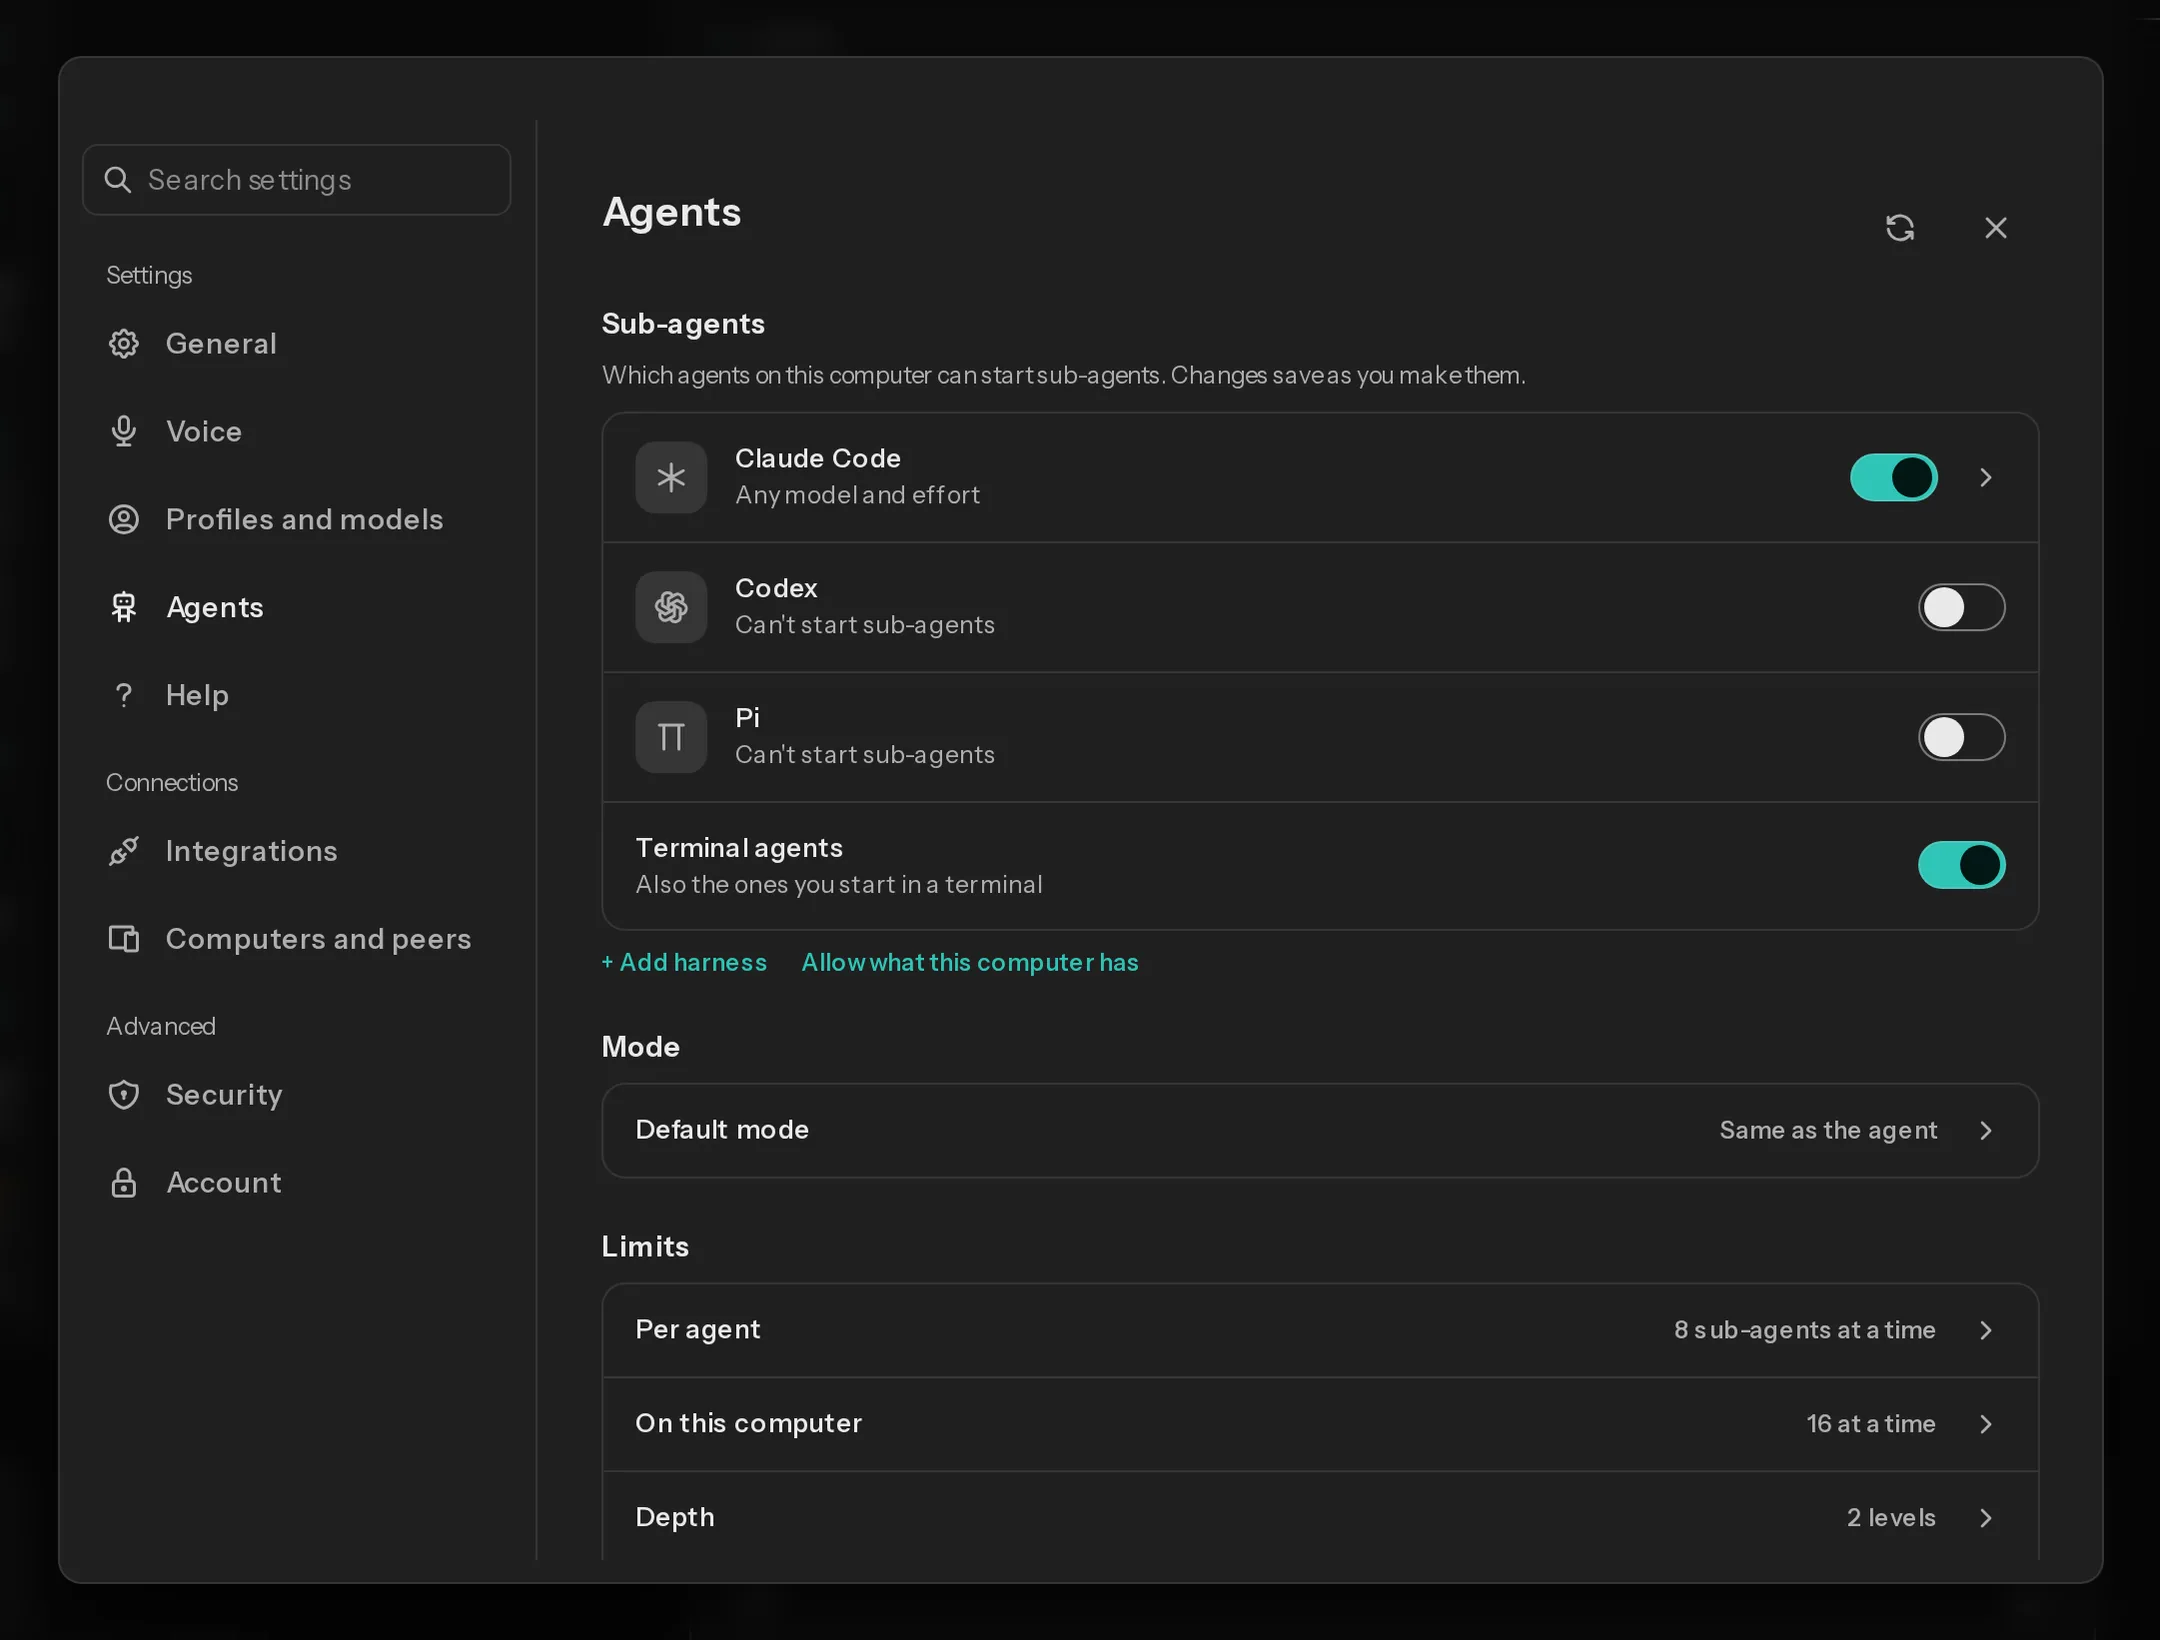Click '8 sub-agents at a time' value

[1805, 1330]
